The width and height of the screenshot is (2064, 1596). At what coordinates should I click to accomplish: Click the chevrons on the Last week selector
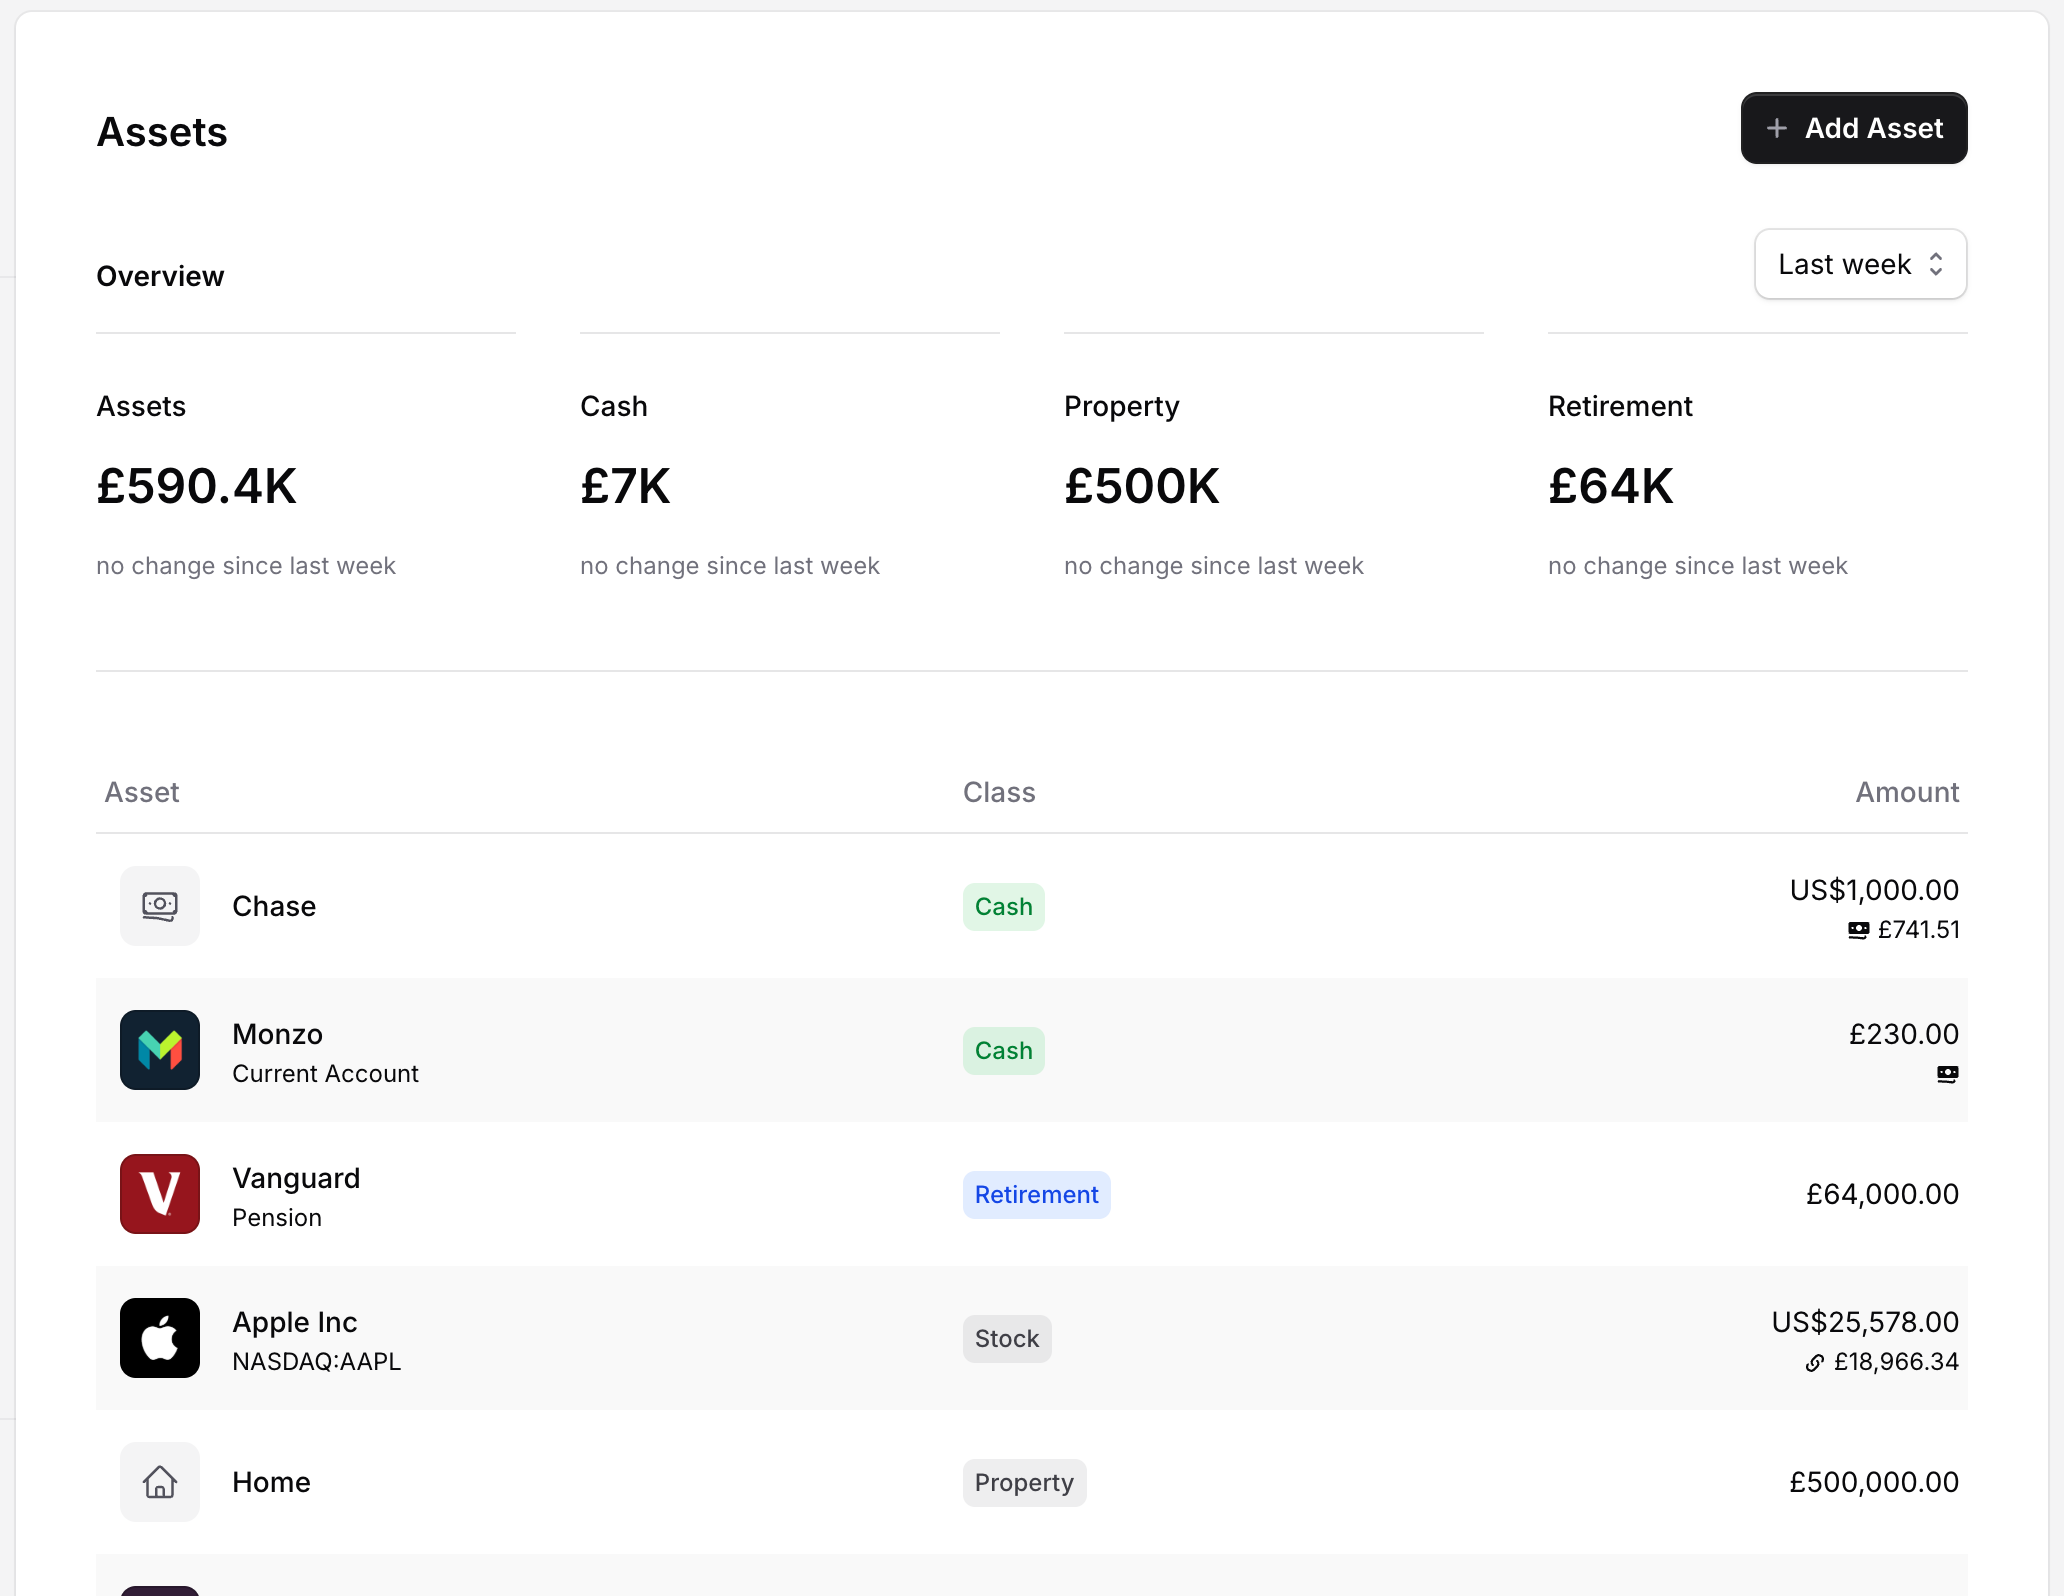(1937, 263)
